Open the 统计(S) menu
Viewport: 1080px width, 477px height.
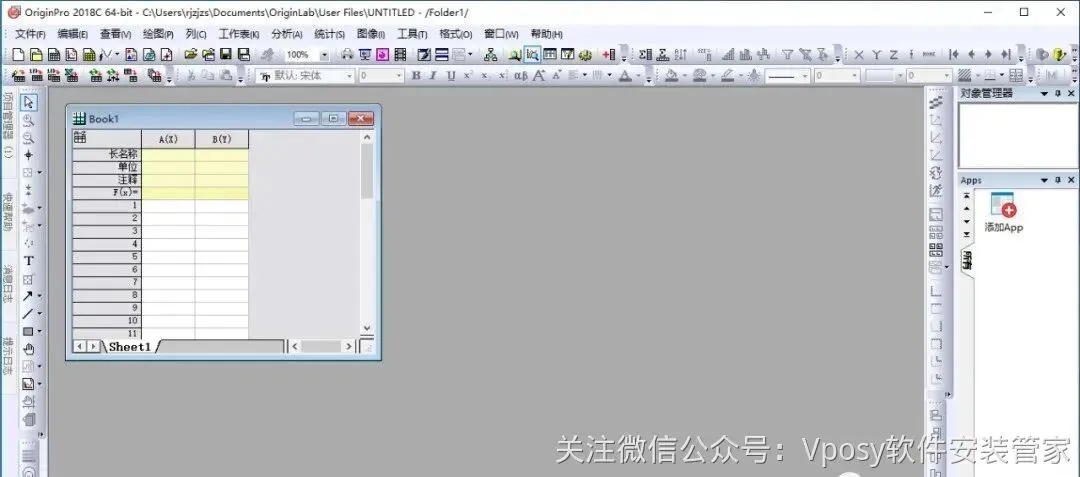click(x=329, y=34)
